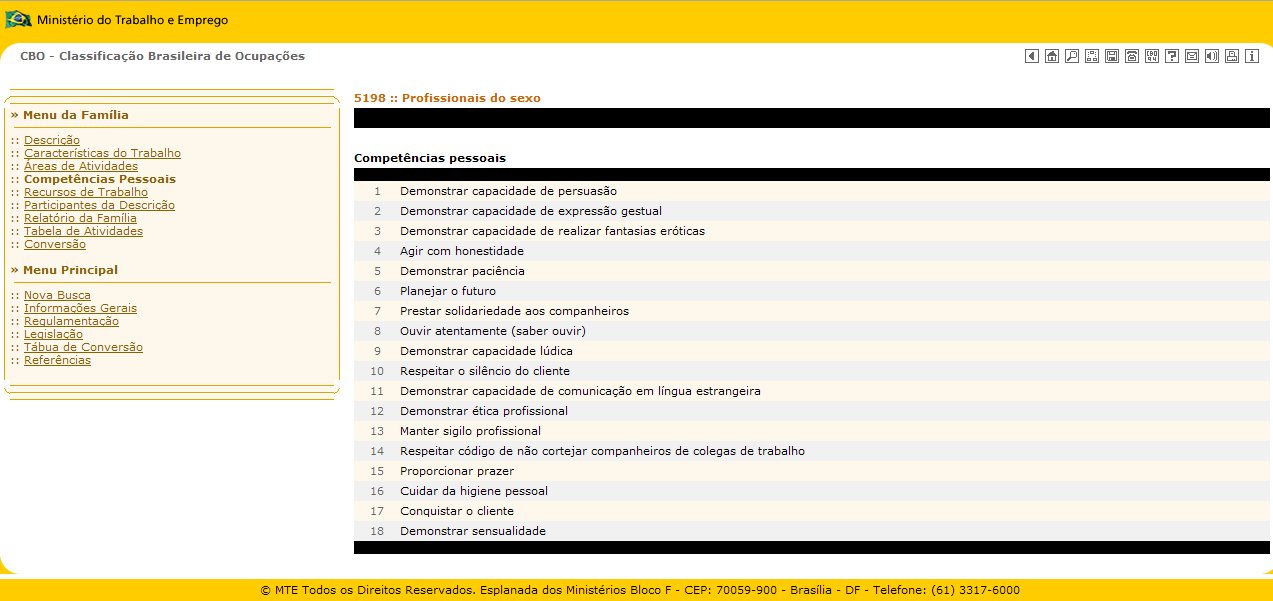Open the Regulamentação link

pyautogui.click(x=71, y=321)
